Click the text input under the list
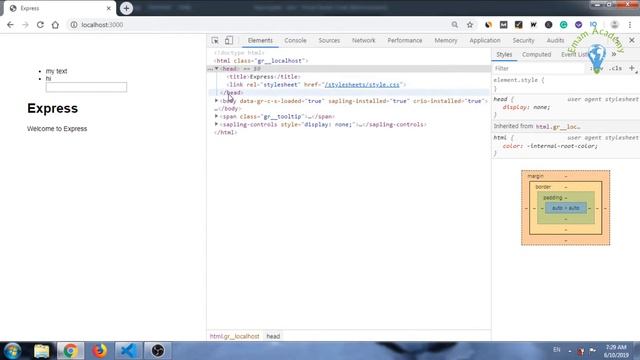Screen dimensions: 640x360 [86, 87]
